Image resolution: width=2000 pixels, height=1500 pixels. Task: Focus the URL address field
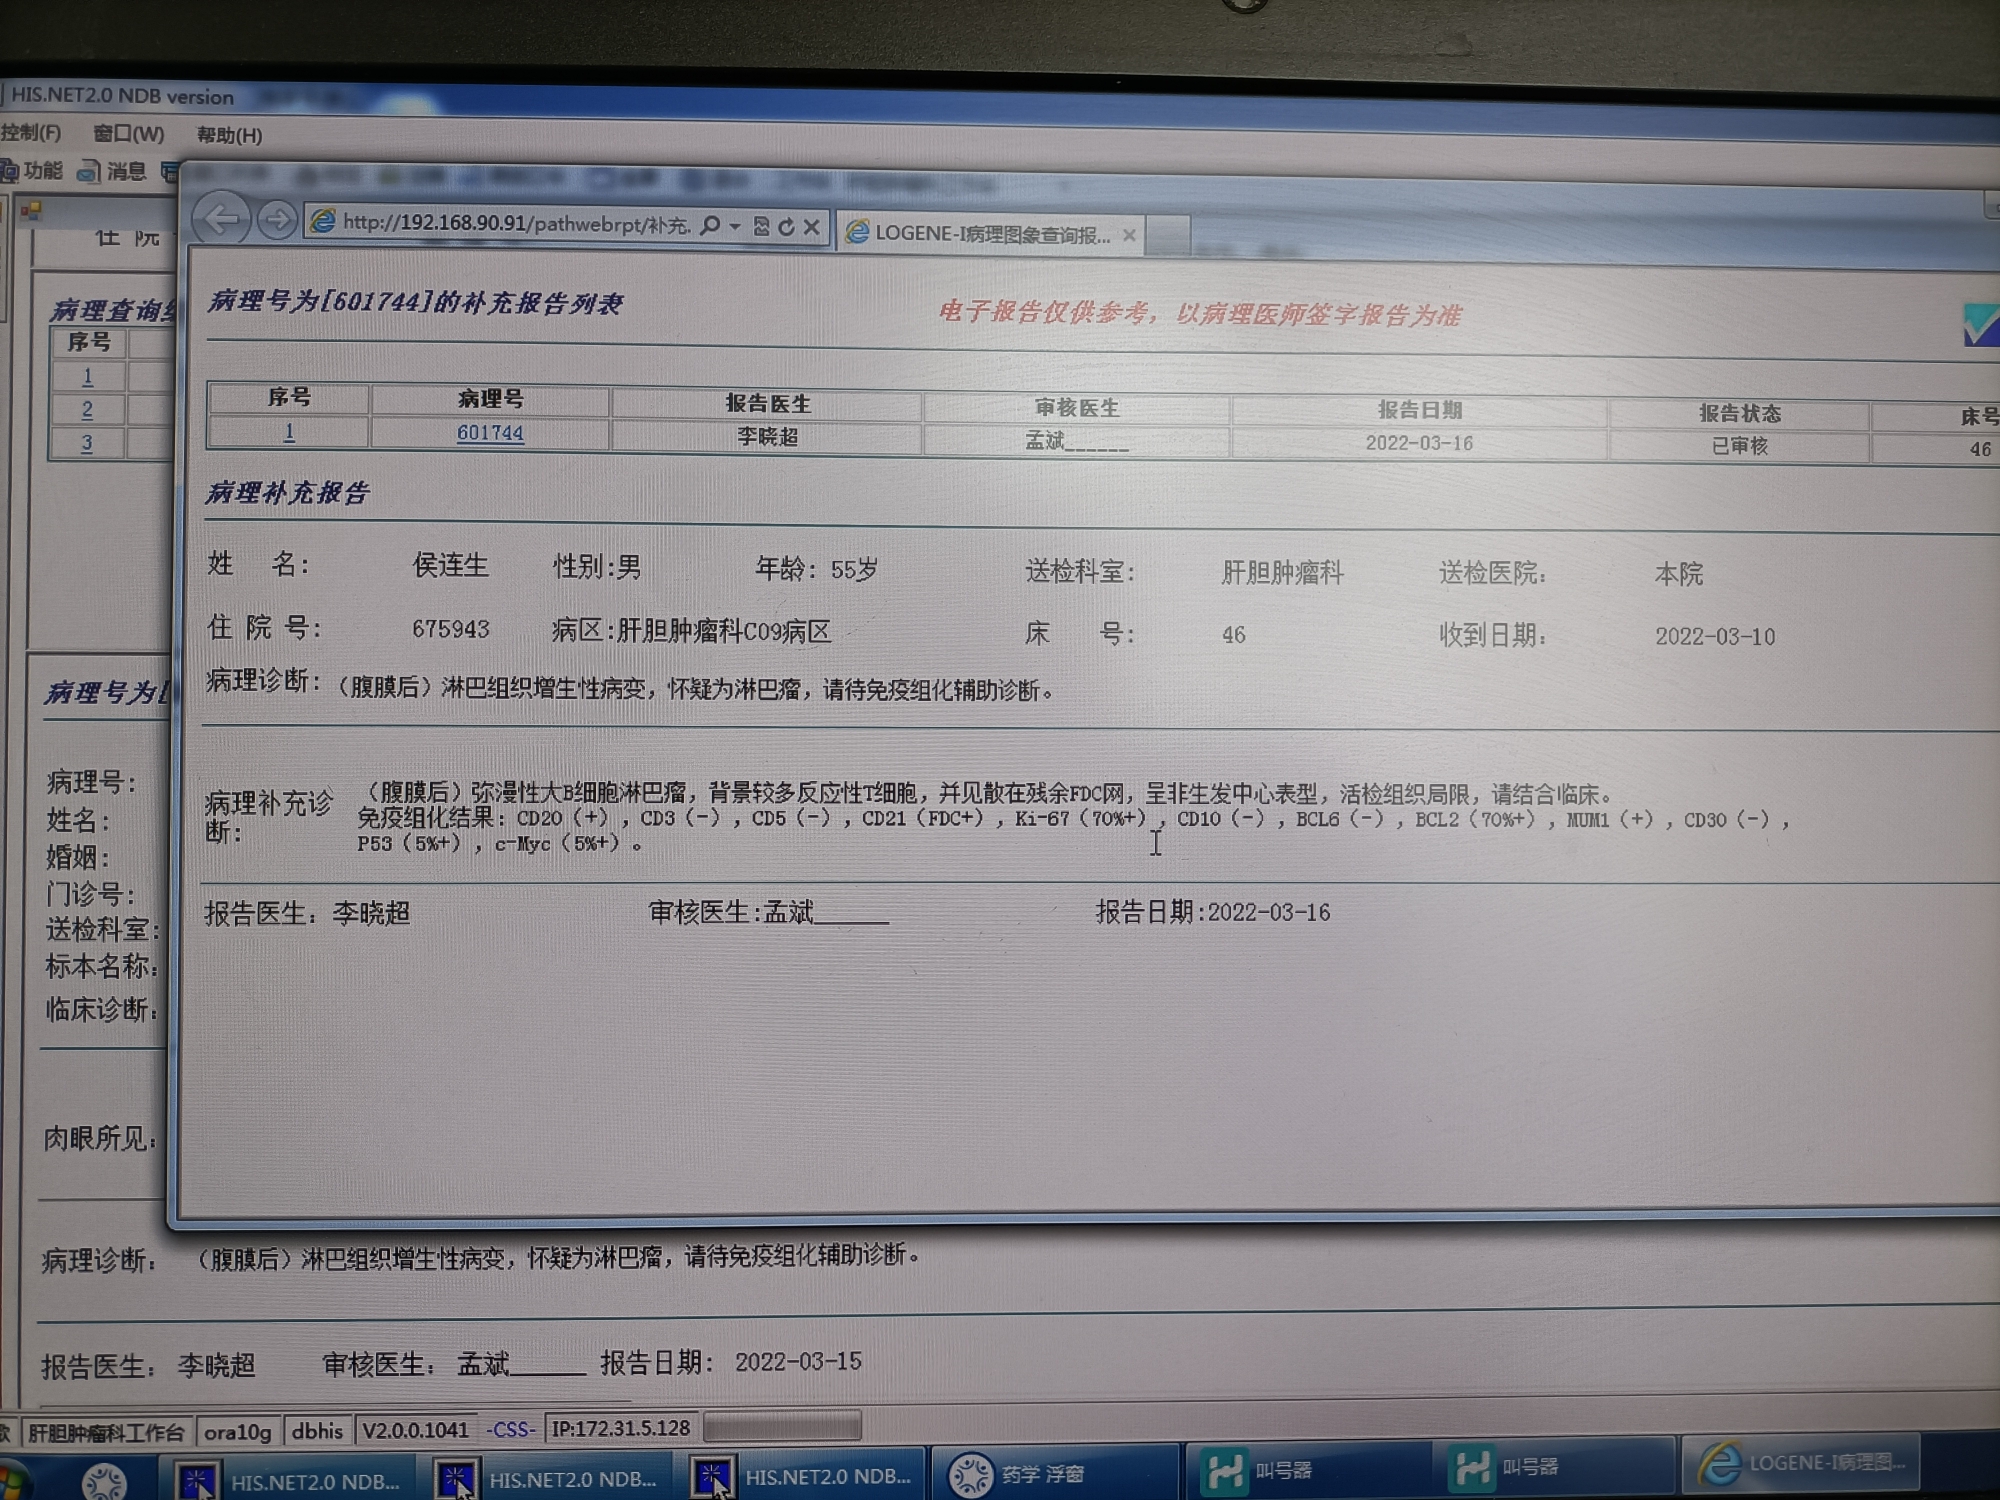(x=516, y=224)
